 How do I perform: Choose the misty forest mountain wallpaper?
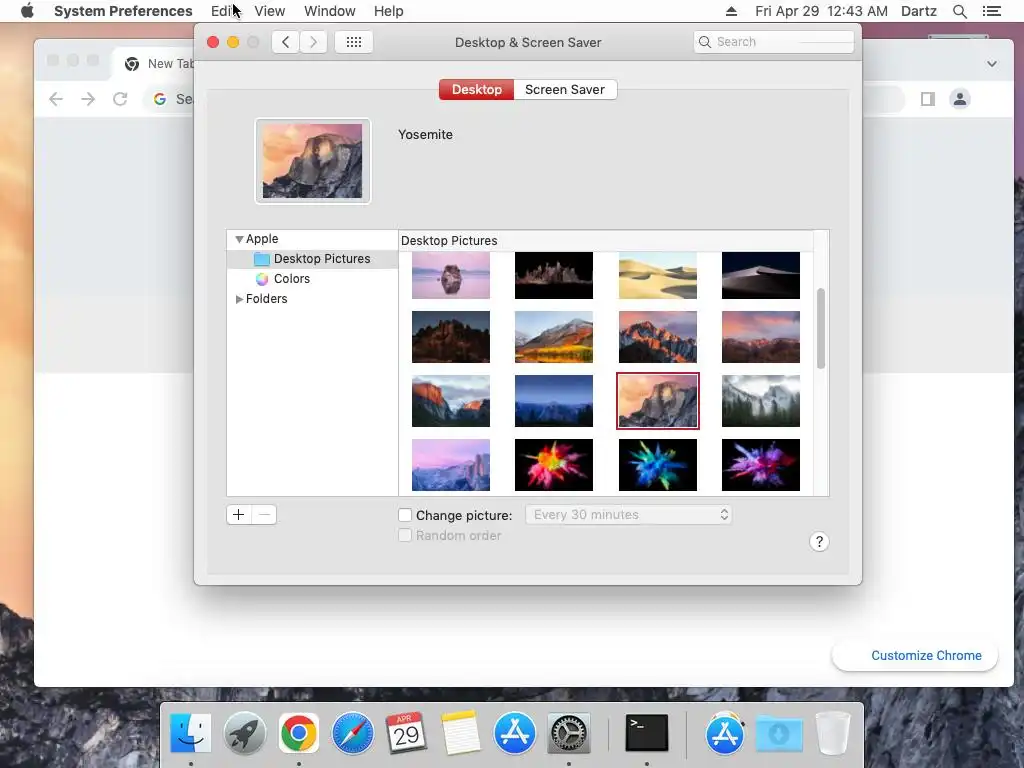pos(761,401)
